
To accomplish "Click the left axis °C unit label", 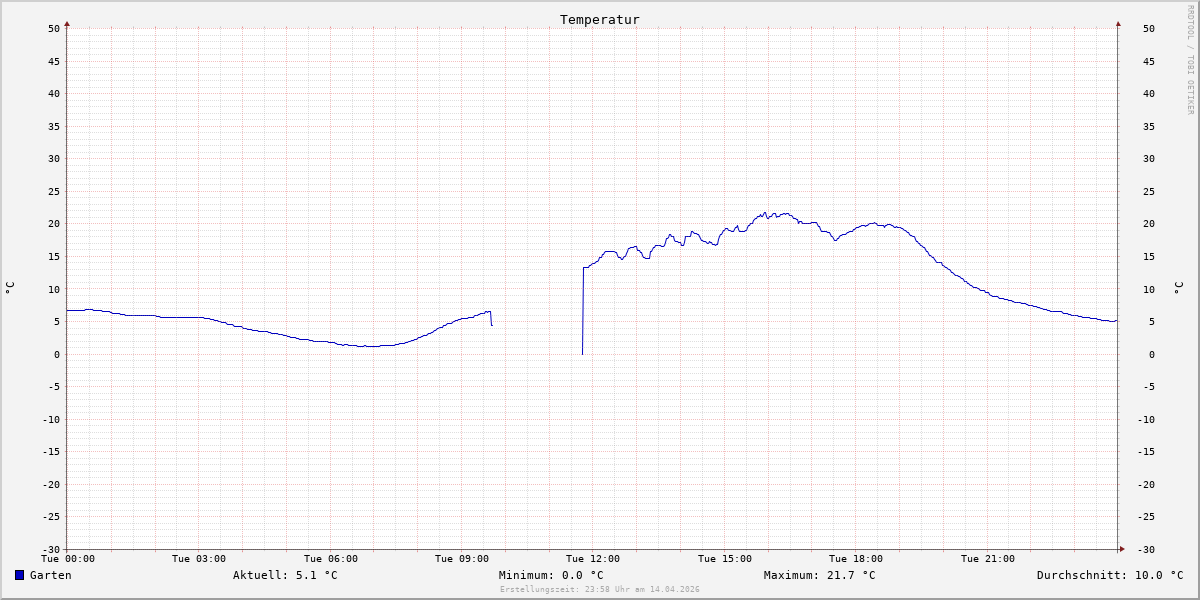I will click(10, 288).
